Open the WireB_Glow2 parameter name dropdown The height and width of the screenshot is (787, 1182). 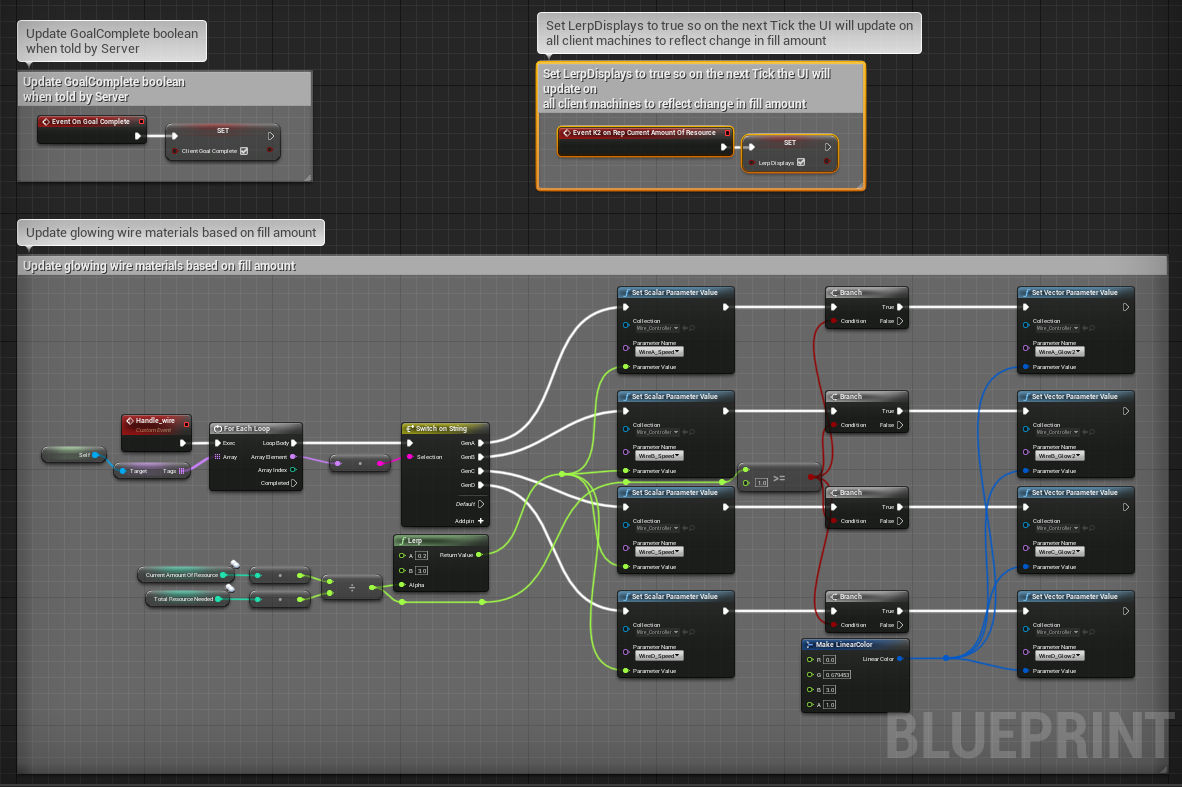[x=1059, y=455]
